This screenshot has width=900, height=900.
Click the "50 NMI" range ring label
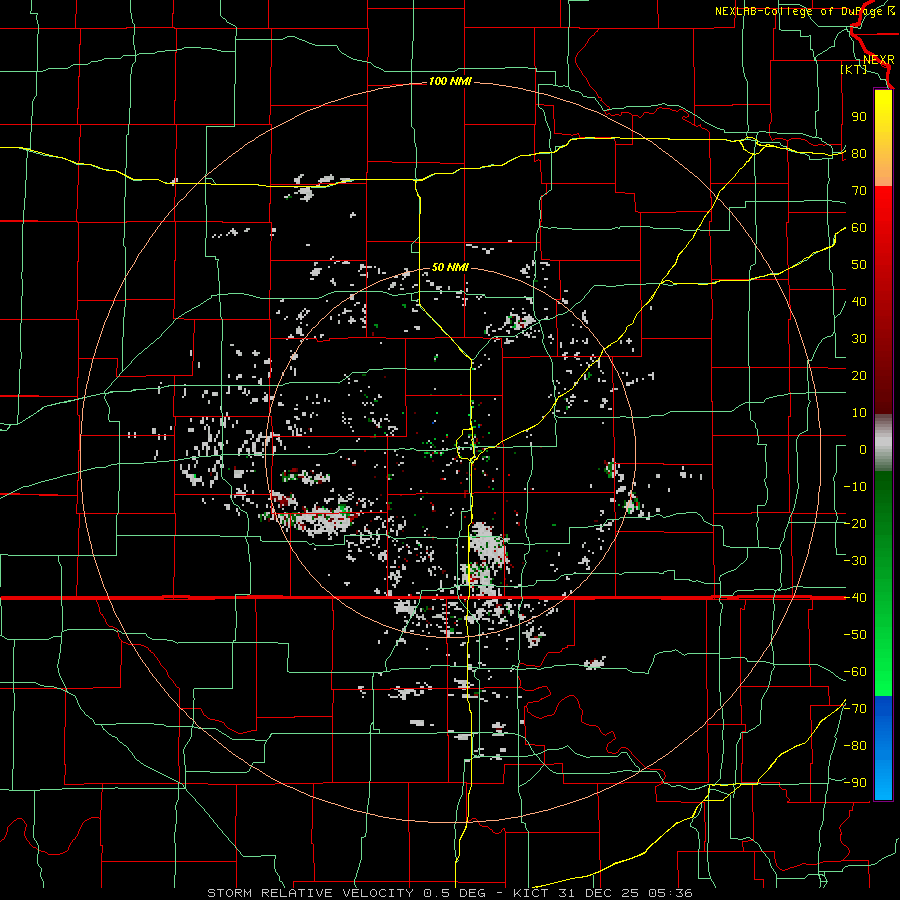(x=450, y=267)
